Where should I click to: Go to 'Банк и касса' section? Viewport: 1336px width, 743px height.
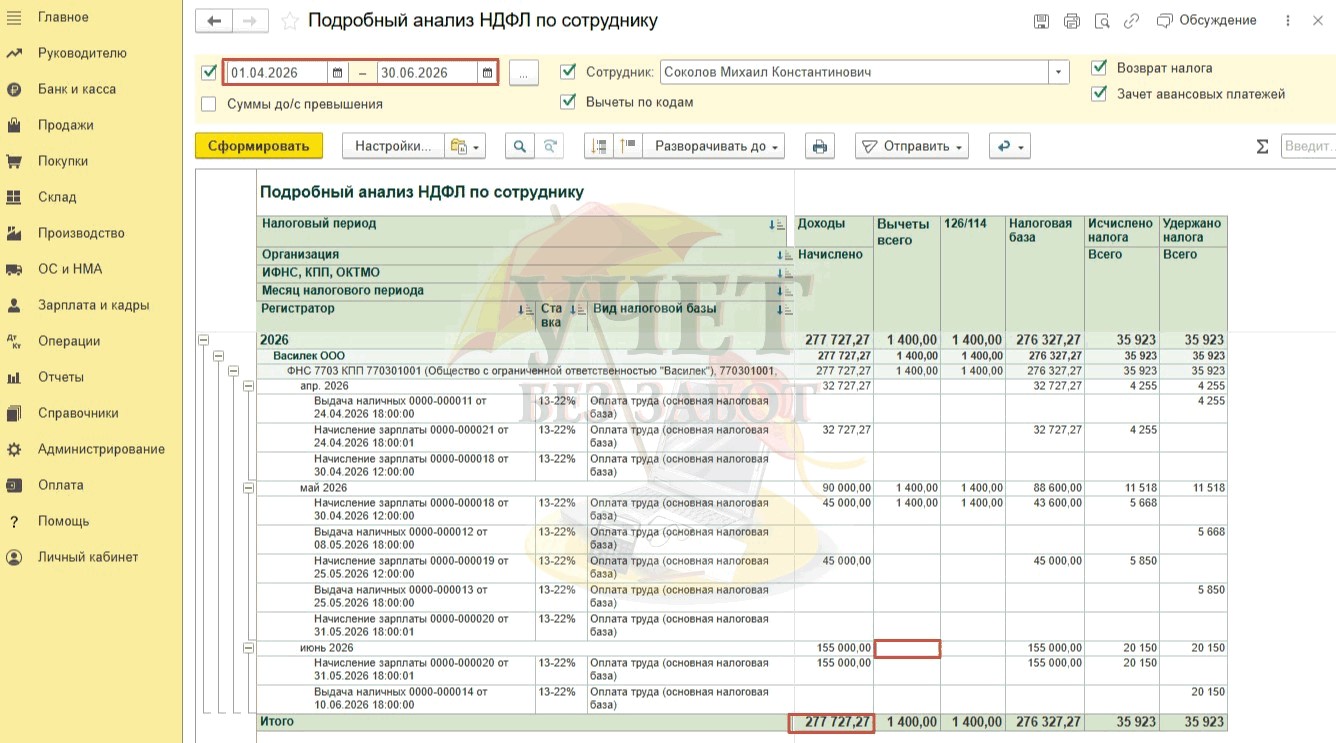pyautogui.click(x=76, y=89)
